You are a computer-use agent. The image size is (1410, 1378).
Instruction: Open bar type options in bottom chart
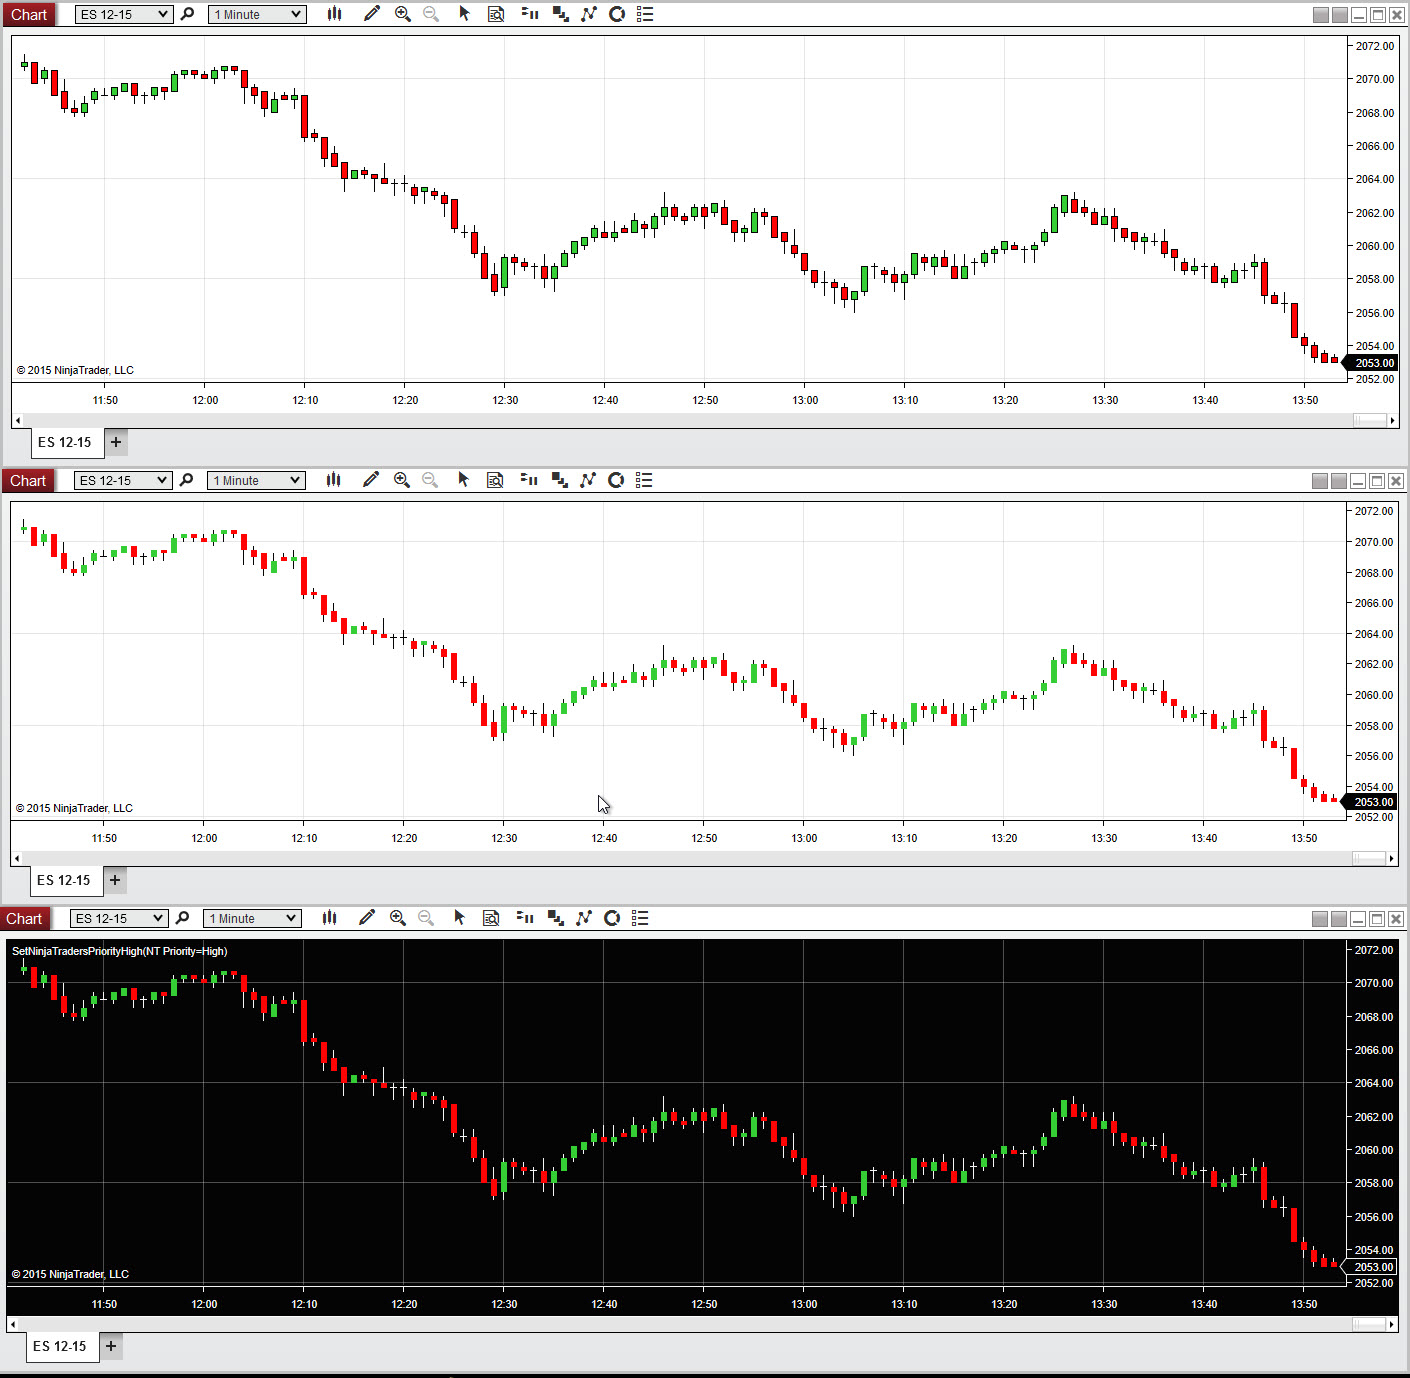pyautogui.click(x=329, y=918)
